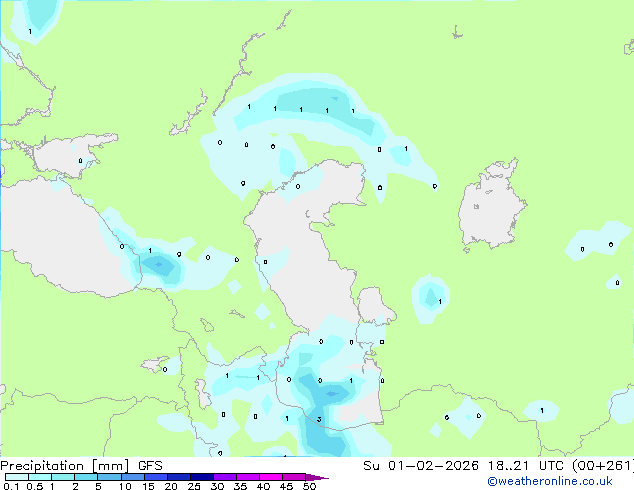This screenshot has width=634, height=490.
Task: Click the "15" legend scale label
Action: (x=148, y=486)
